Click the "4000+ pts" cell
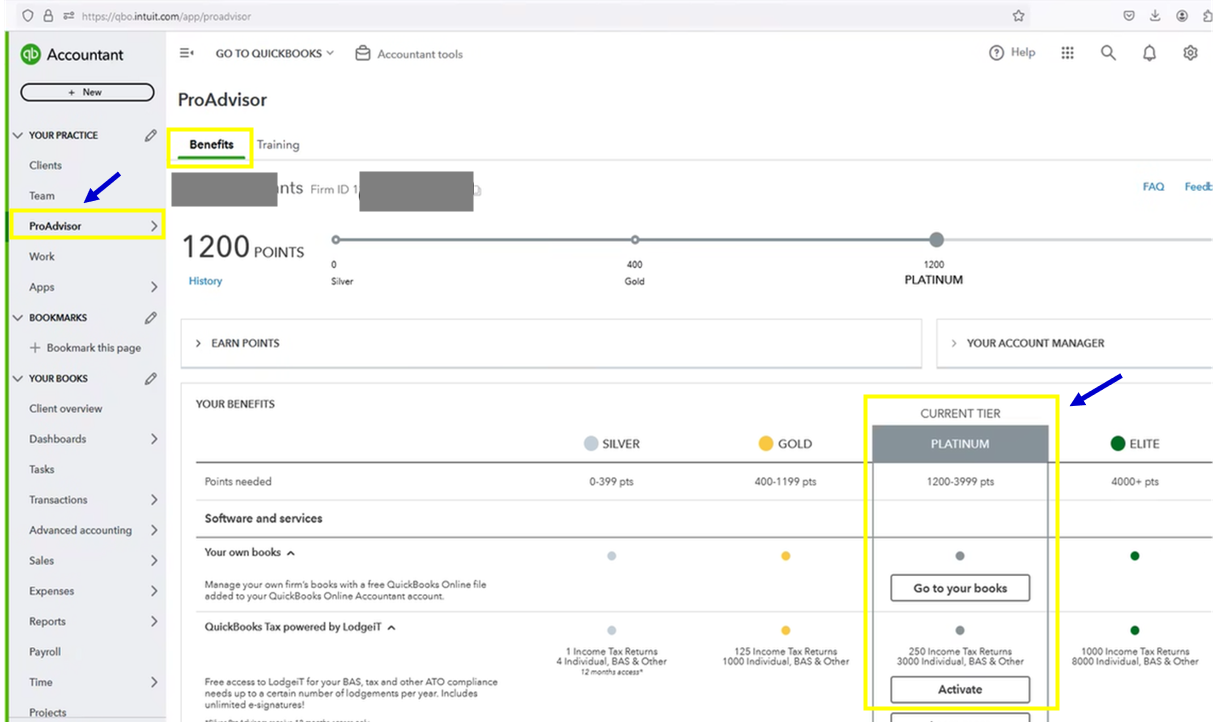Image resolution: width=1220 pixels, height=722 pixels. [1135, 482]
